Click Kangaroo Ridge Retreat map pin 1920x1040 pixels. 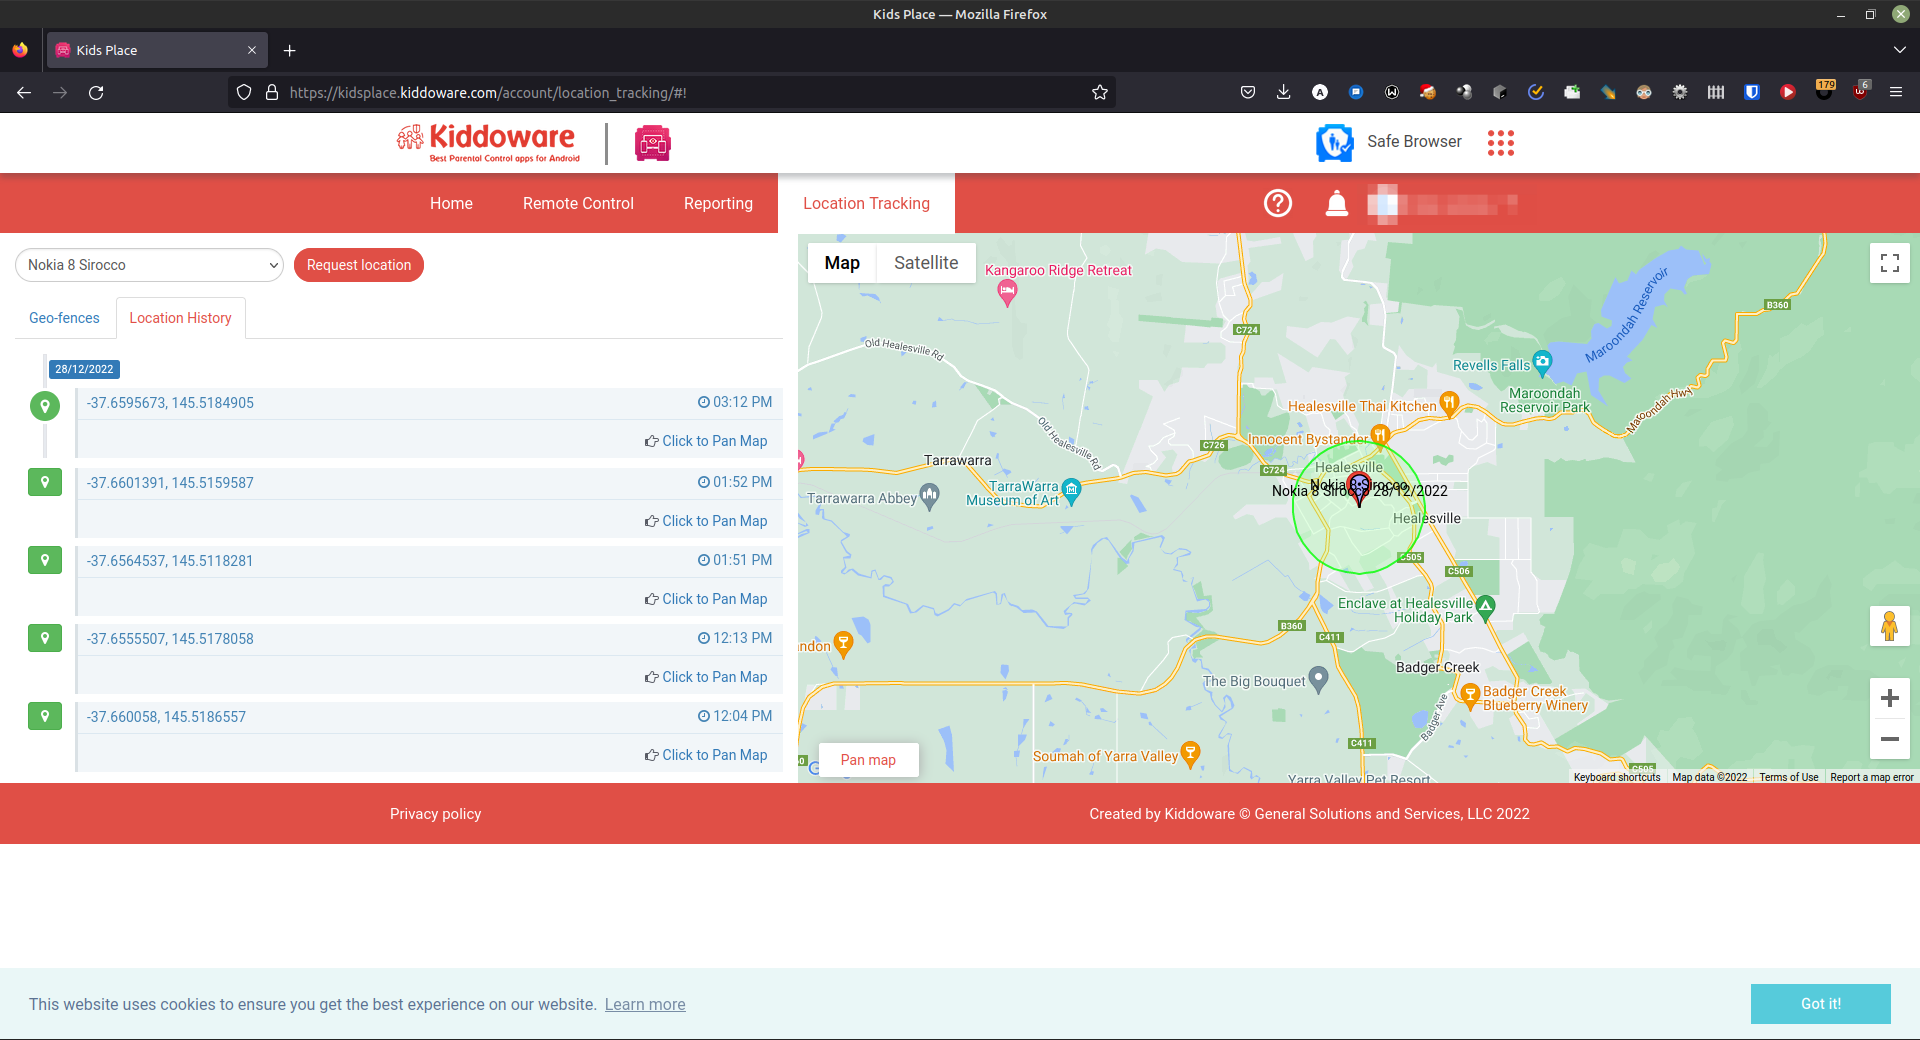click(x=1008, y=293)
